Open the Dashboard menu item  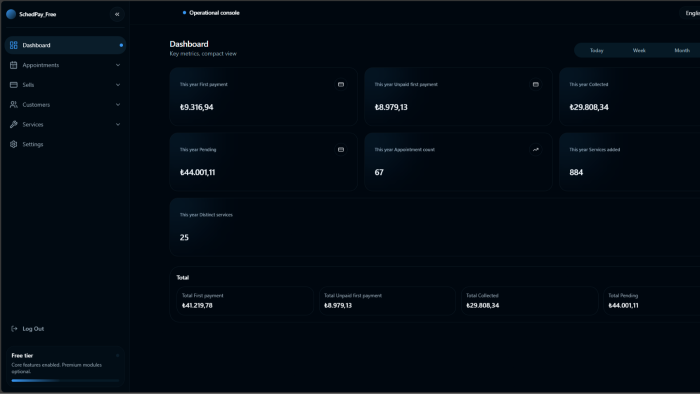(x=65, y=45)
